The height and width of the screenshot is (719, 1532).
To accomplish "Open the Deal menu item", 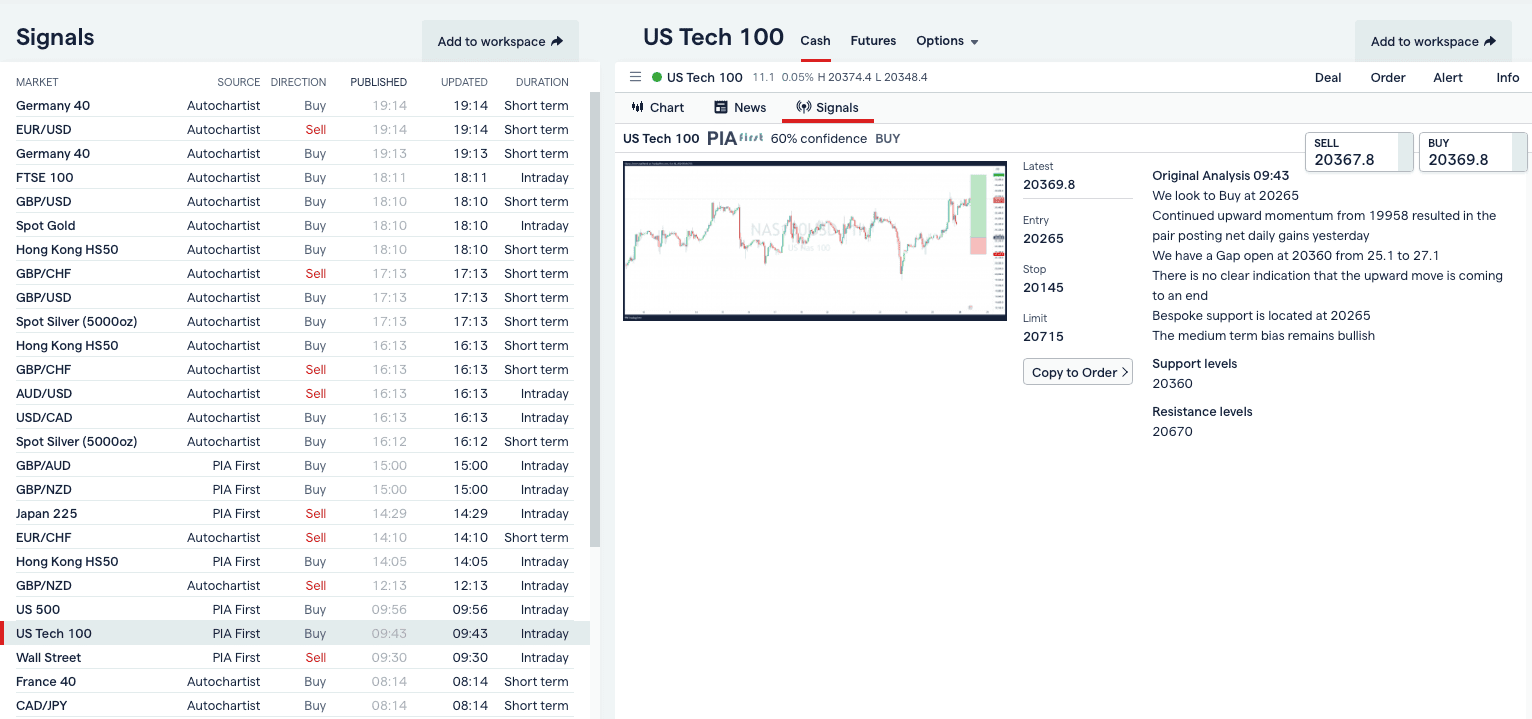I will click(x=1328, y=77).
